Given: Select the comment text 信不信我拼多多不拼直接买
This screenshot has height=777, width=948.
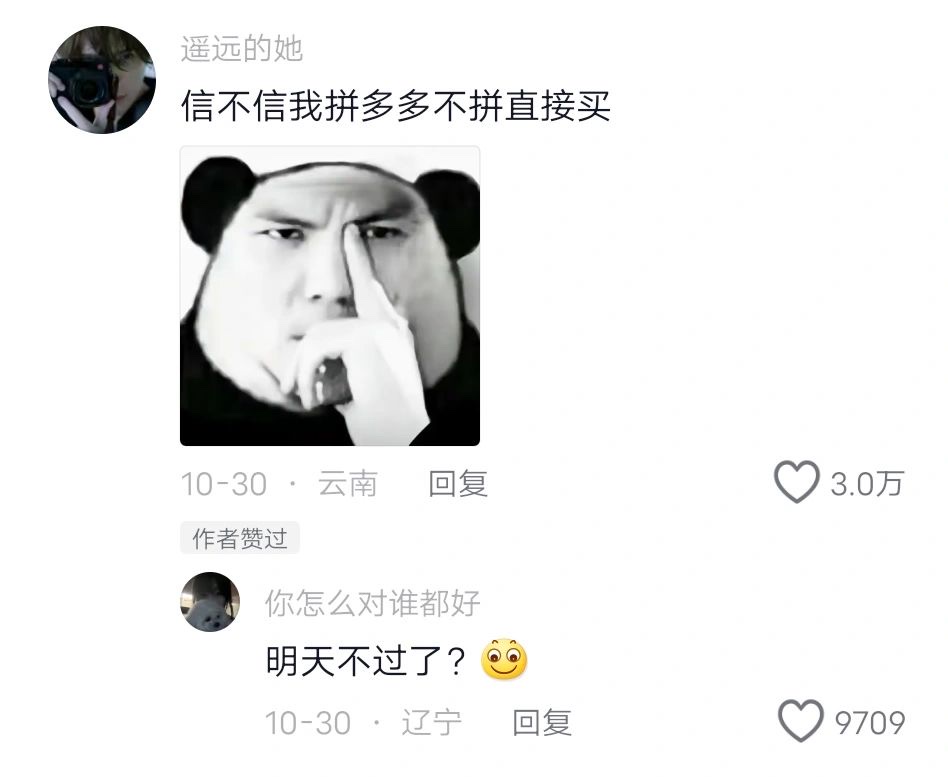Looking at the screenshot, I should click(396, 106).
